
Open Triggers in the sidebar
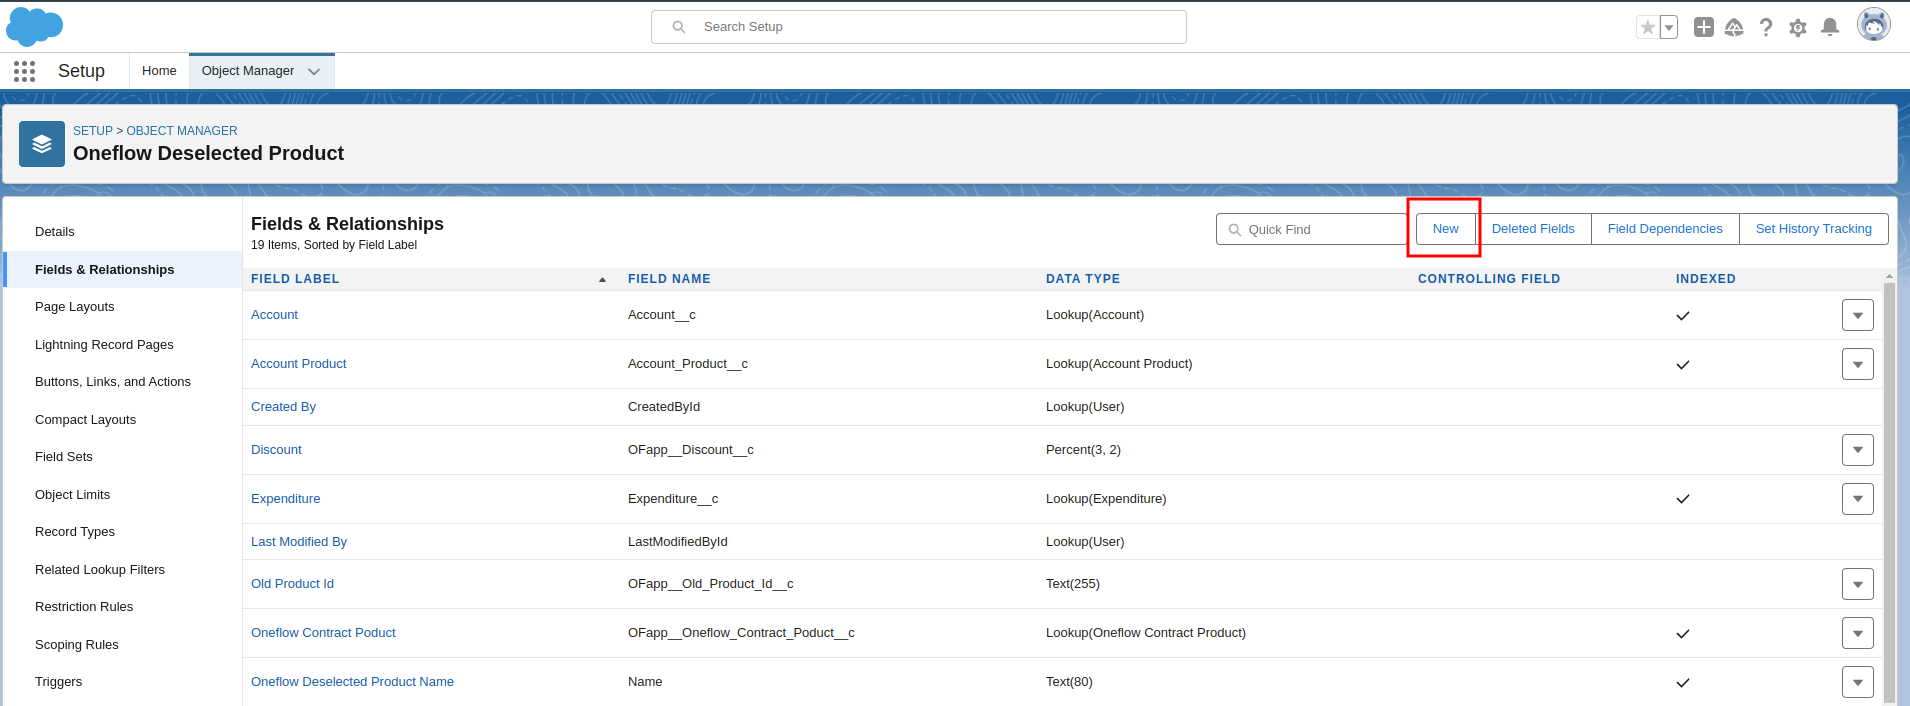coord(123,682)
